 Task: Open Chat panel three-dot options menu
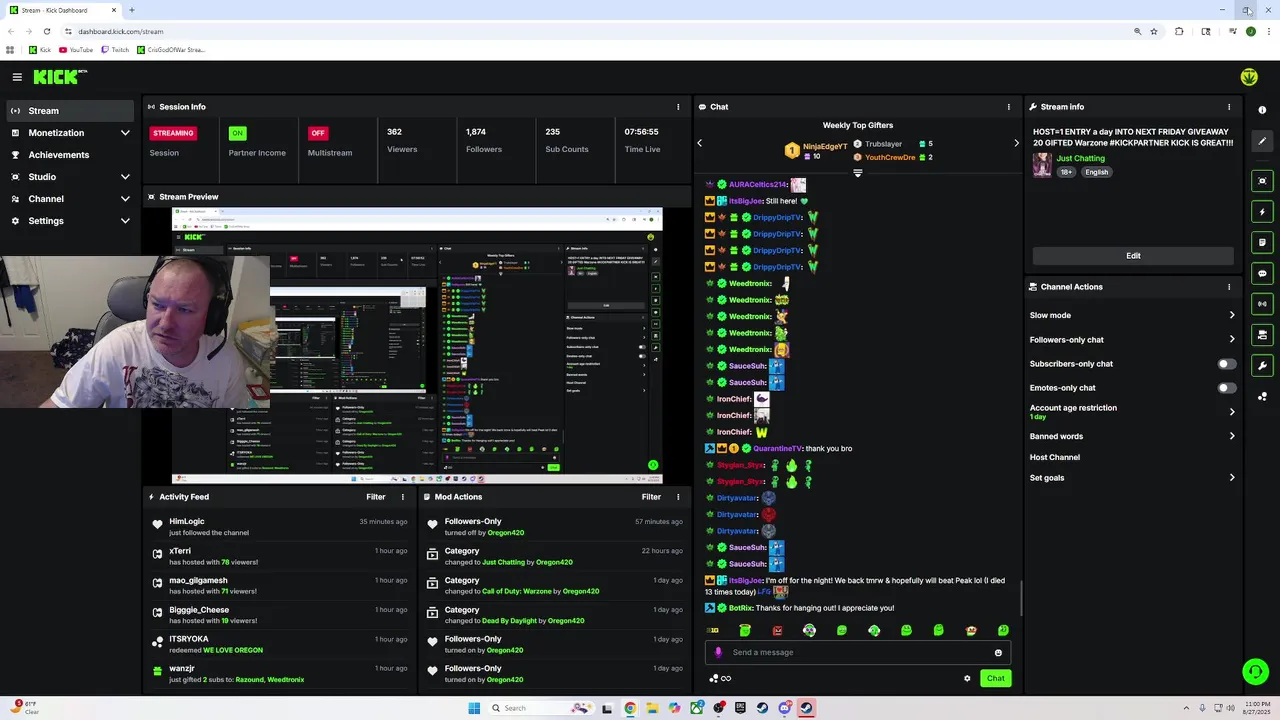point(1008,107)
